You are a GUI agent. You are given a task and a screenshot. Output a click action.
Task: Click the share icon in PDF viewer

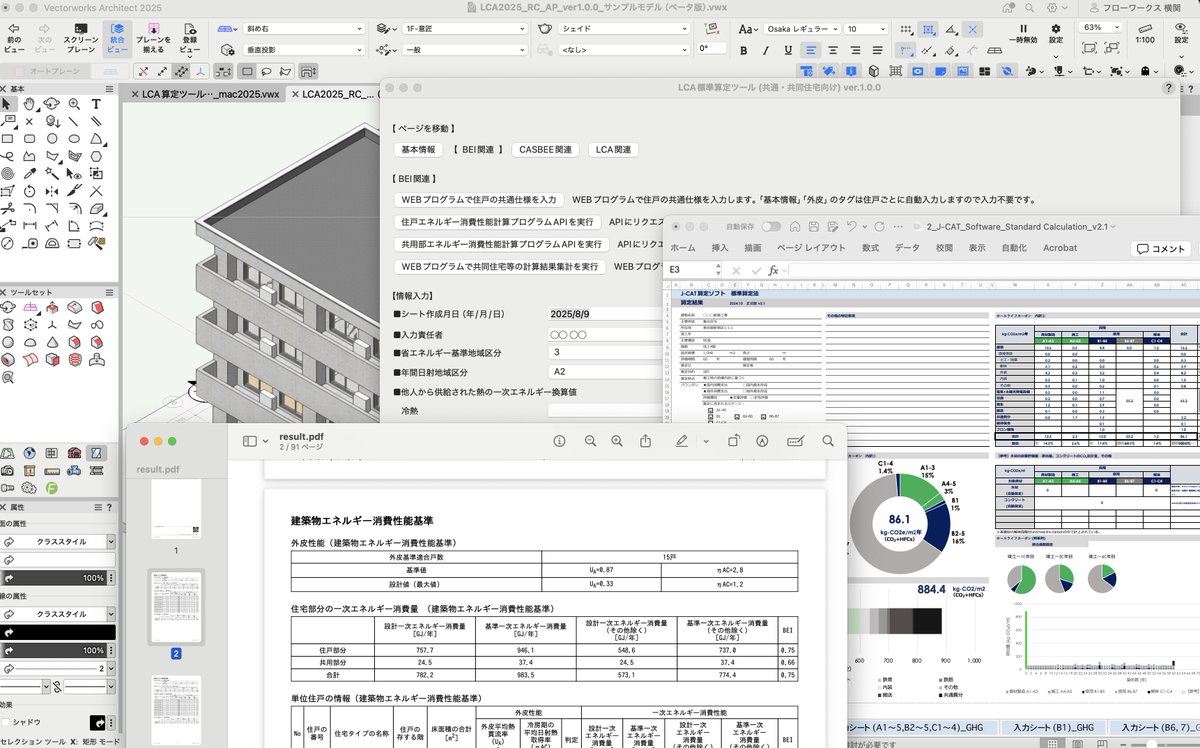646,441
